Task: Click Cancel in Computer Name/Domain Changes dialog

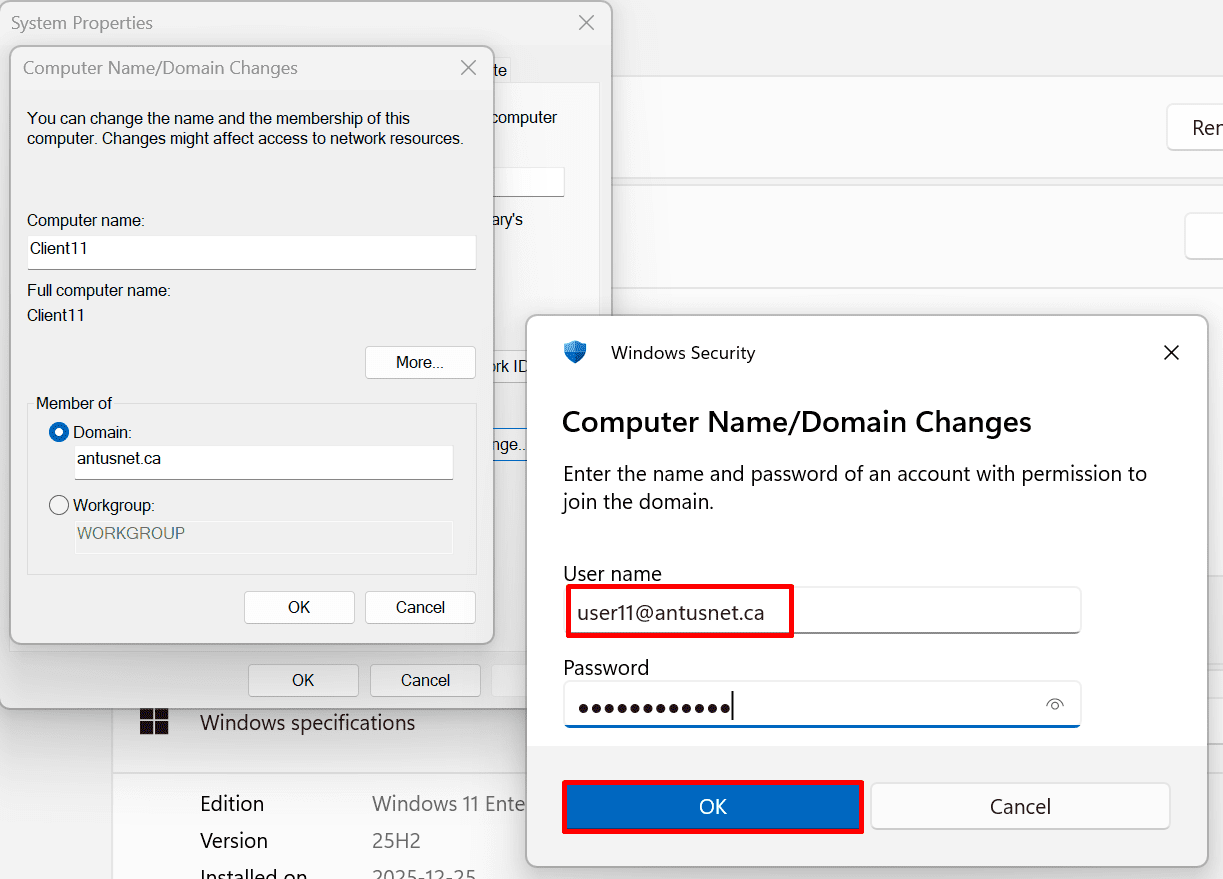Action: 420,607
